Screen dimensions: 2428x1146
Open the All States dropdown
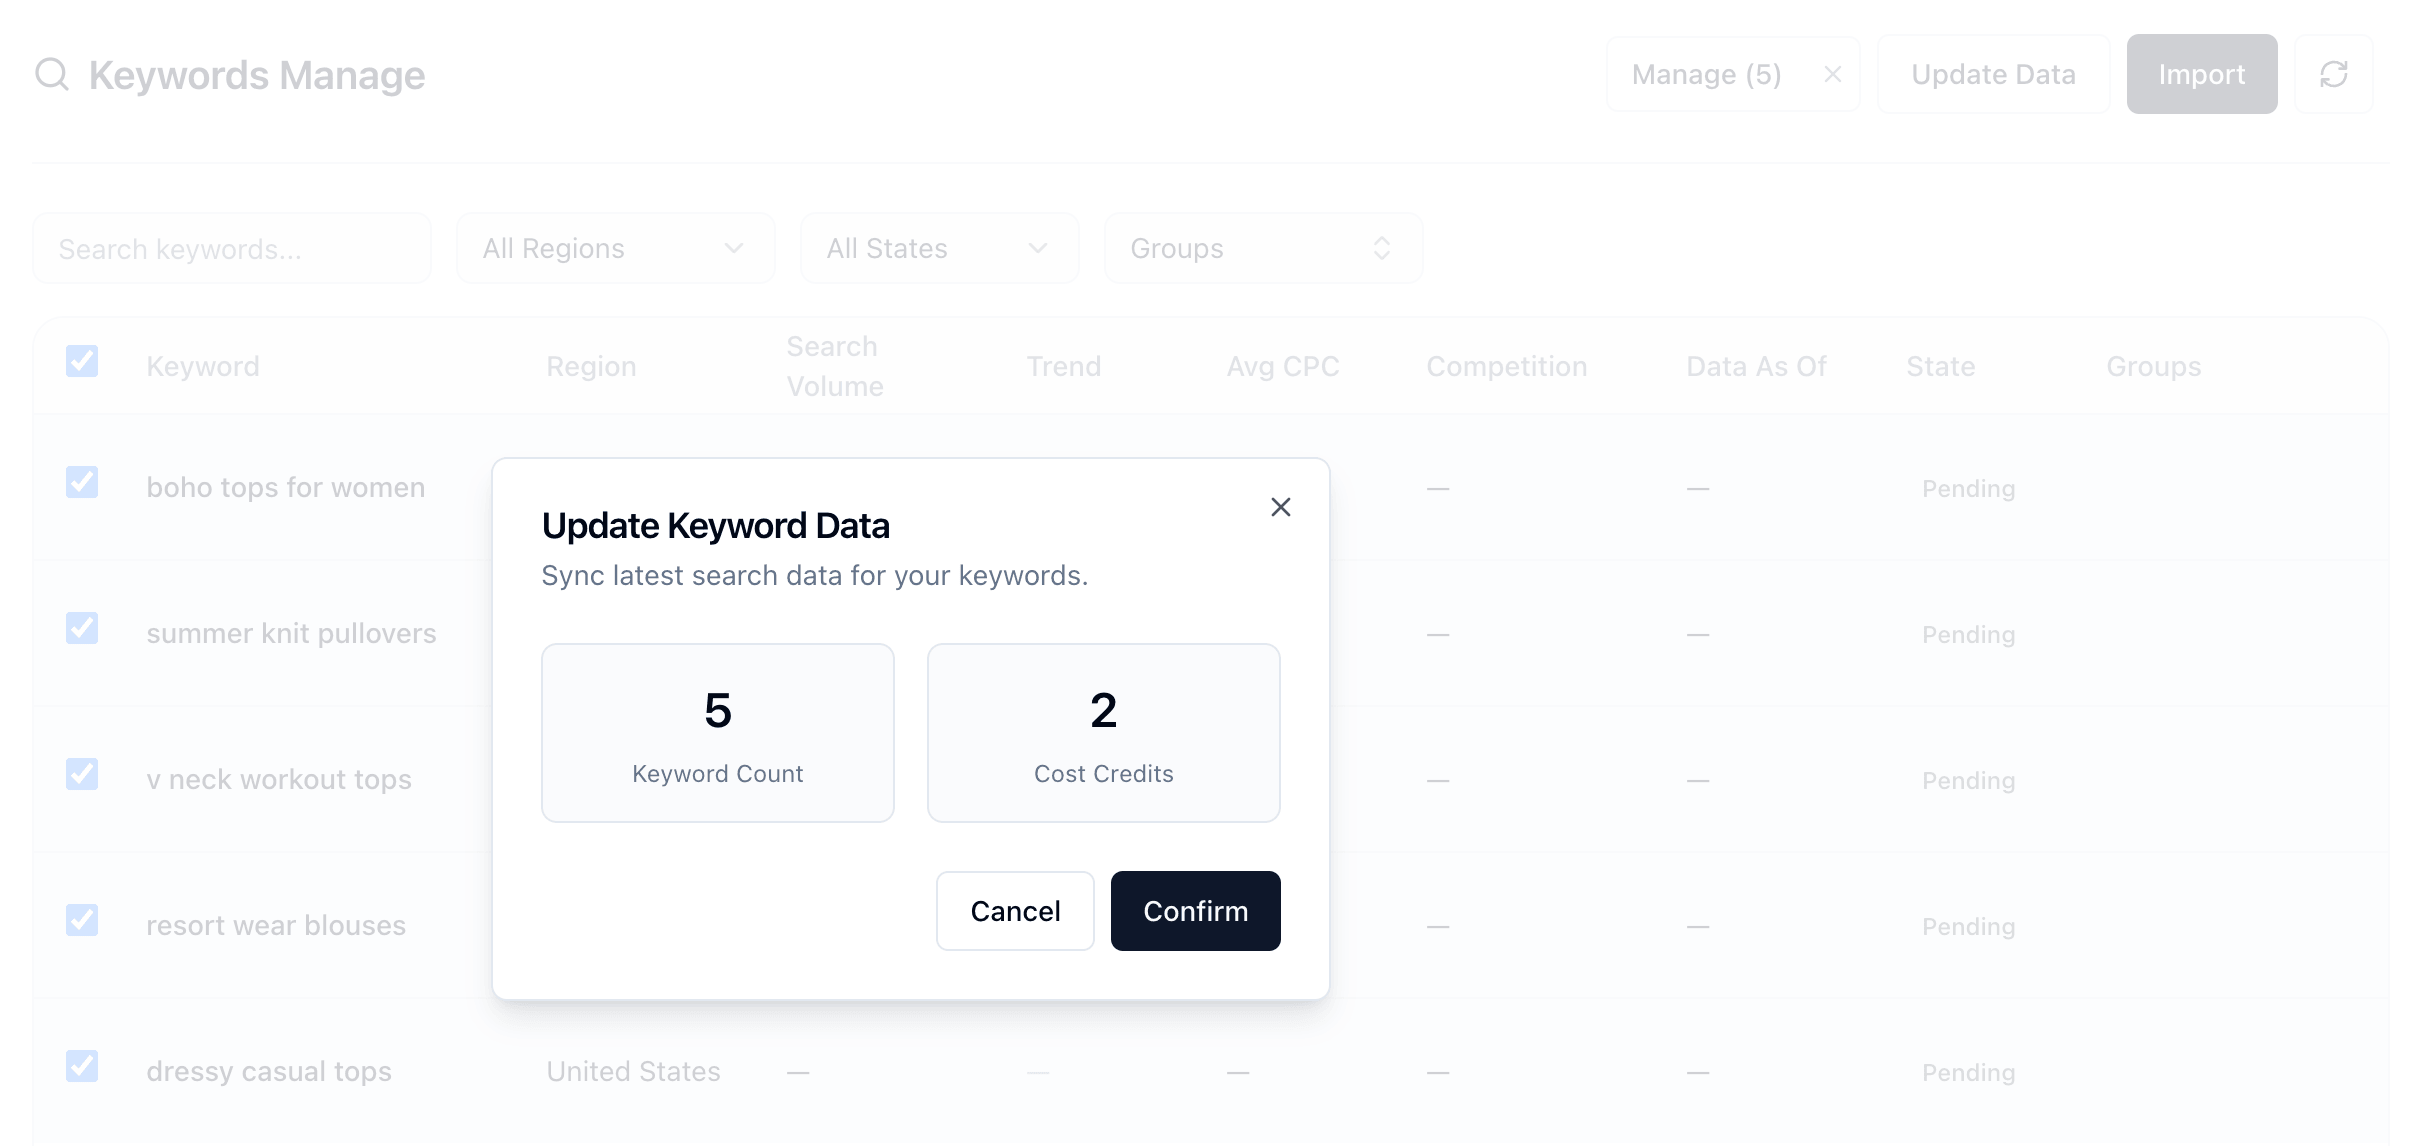(939, 248)
